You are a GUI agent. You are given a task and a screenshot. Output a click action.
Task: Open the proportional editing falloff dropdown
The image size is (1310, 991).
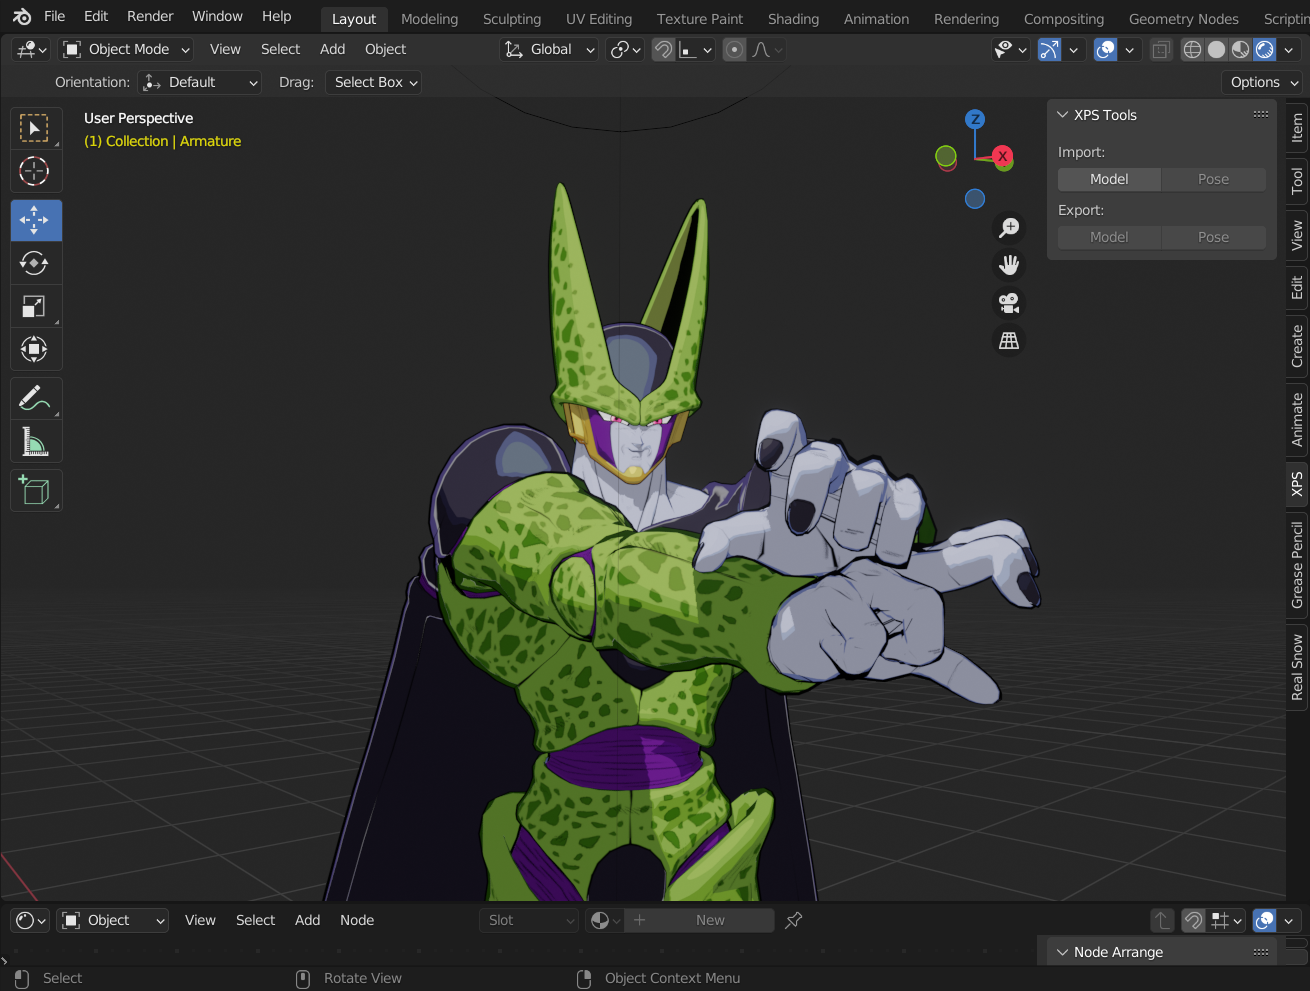pos(767,49)
